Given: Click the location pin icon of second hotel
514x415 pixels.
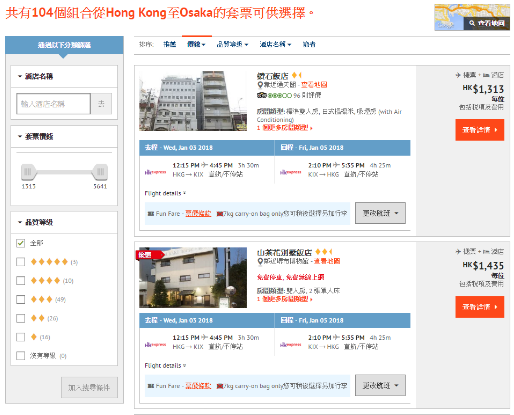Looking at the screenshot, I should 260,262.
